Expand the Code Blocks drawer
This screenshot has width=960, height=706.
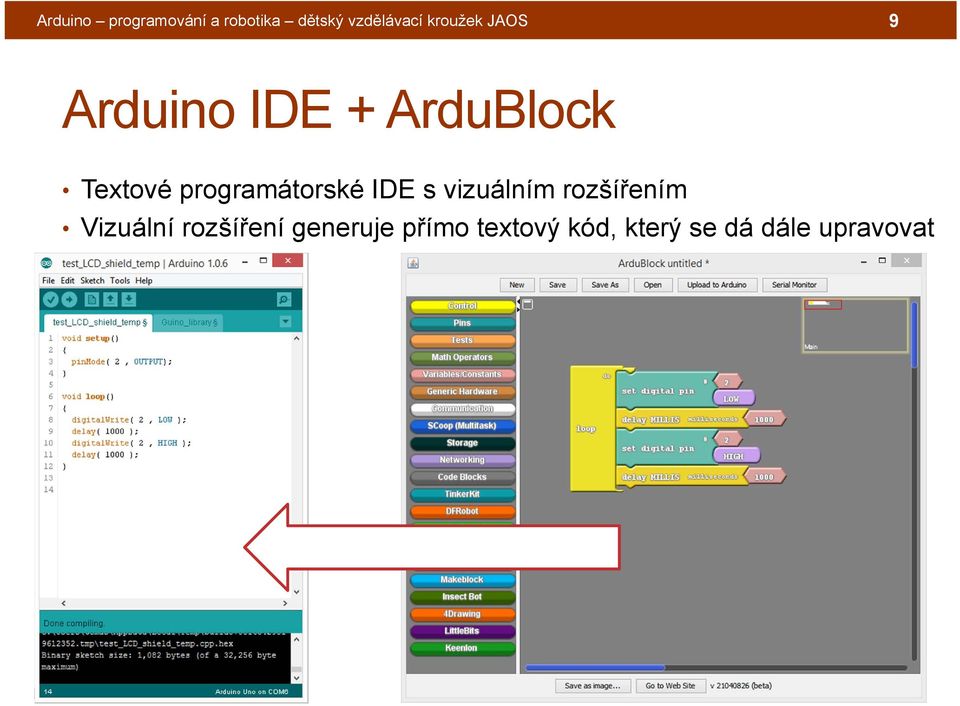coord(462,477)
